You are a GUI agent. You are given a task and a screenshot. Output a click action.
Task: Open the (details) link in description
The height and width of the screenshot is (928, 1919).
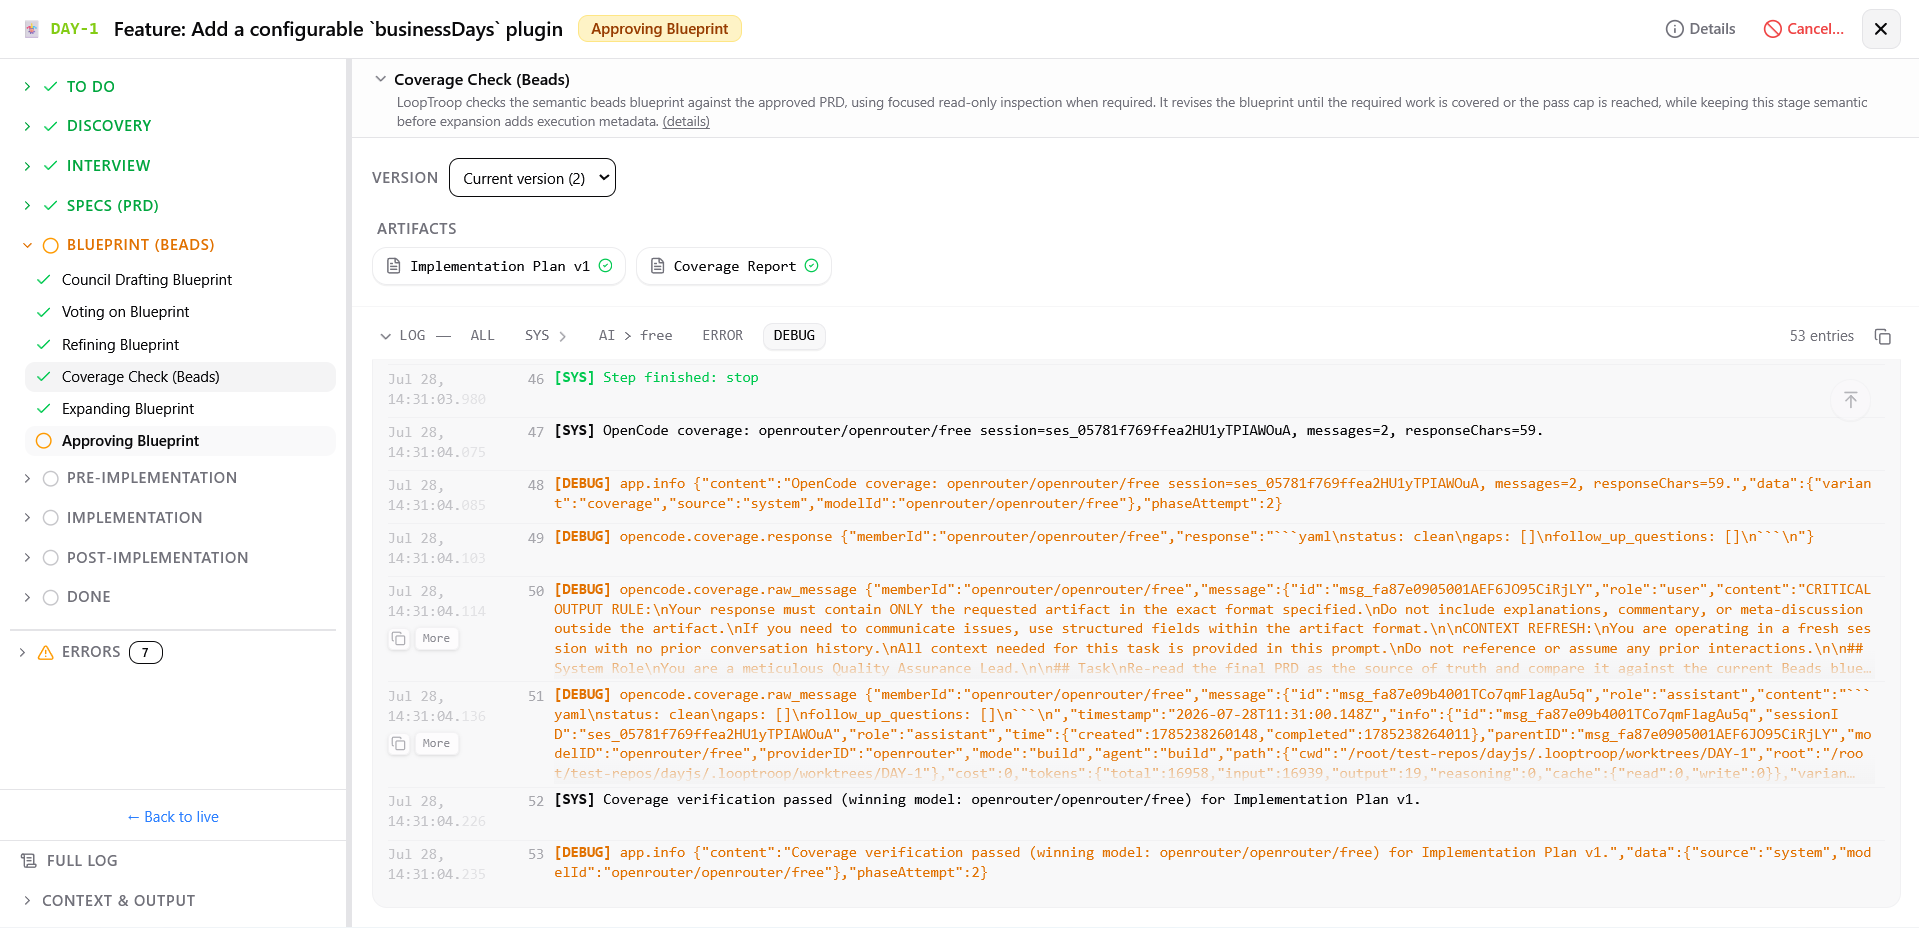tap(686, 122)
